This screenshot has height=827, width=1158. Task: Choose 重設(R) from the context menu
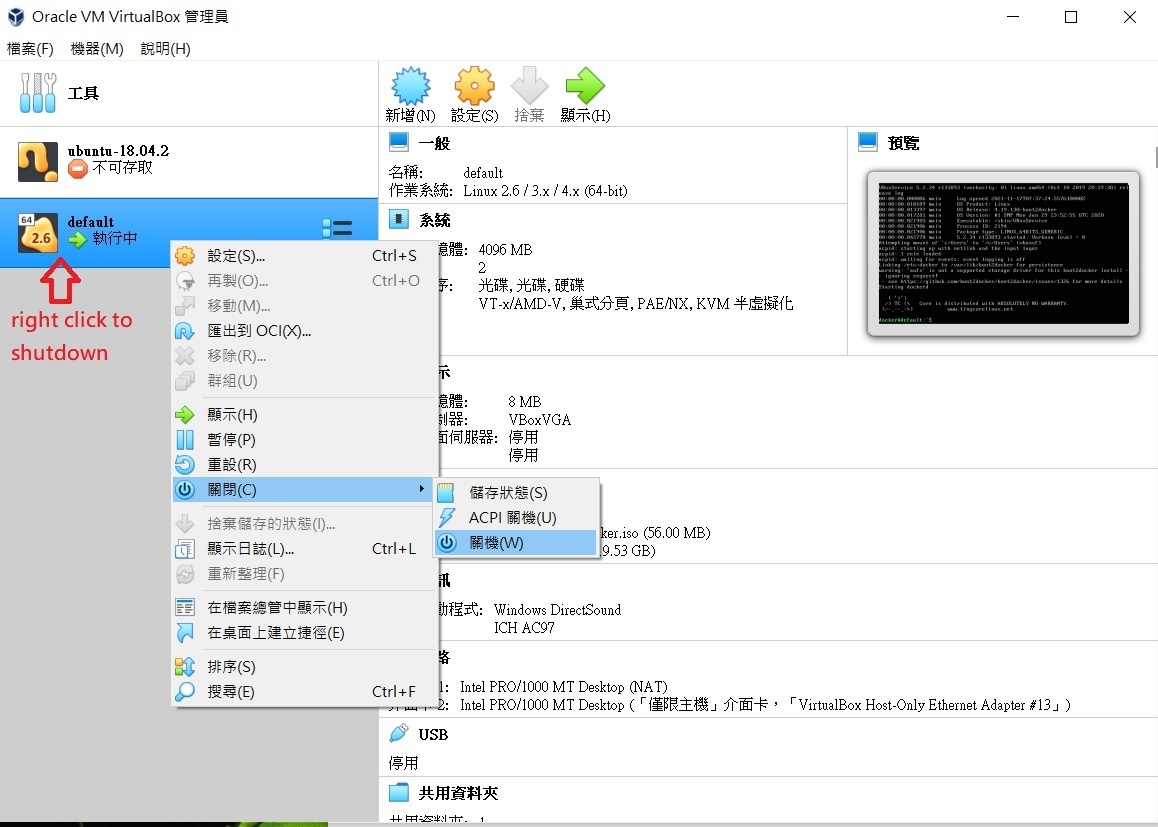pyautogui.click(x=302, y=464)
